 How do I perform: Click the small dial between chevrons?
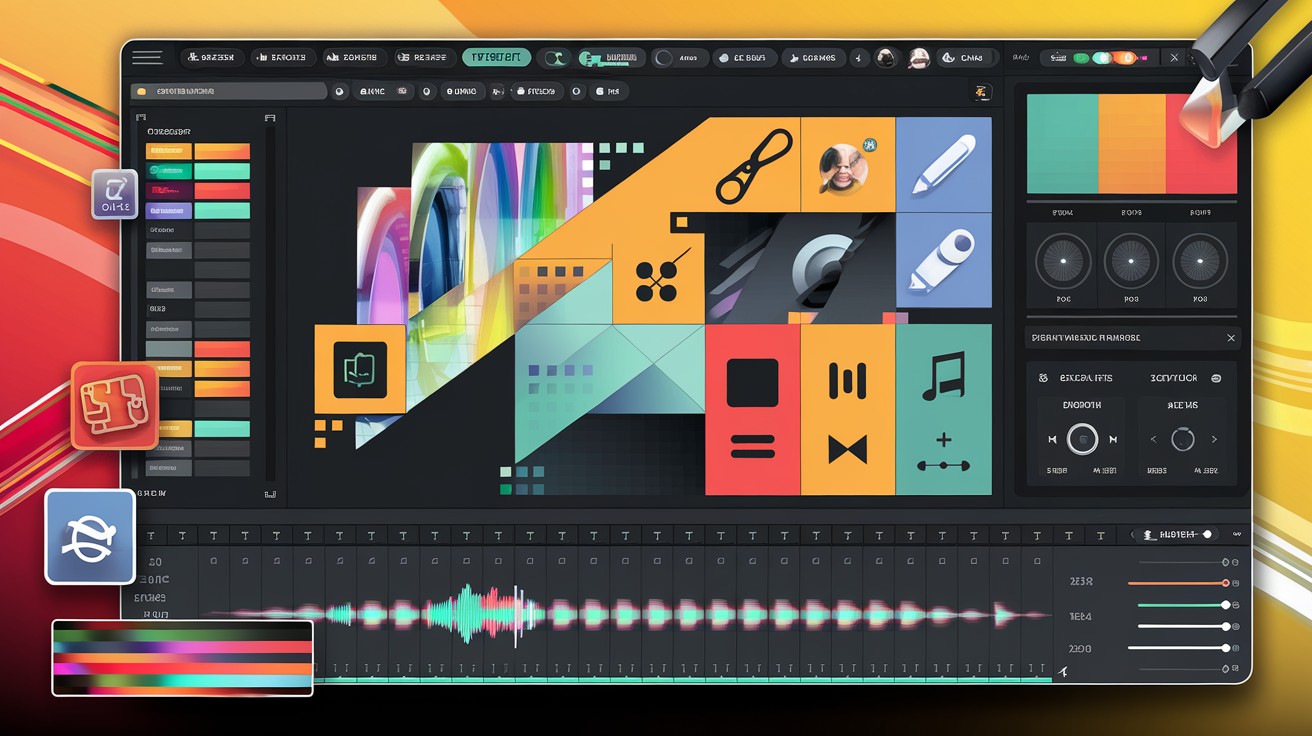coord(1183,439)
